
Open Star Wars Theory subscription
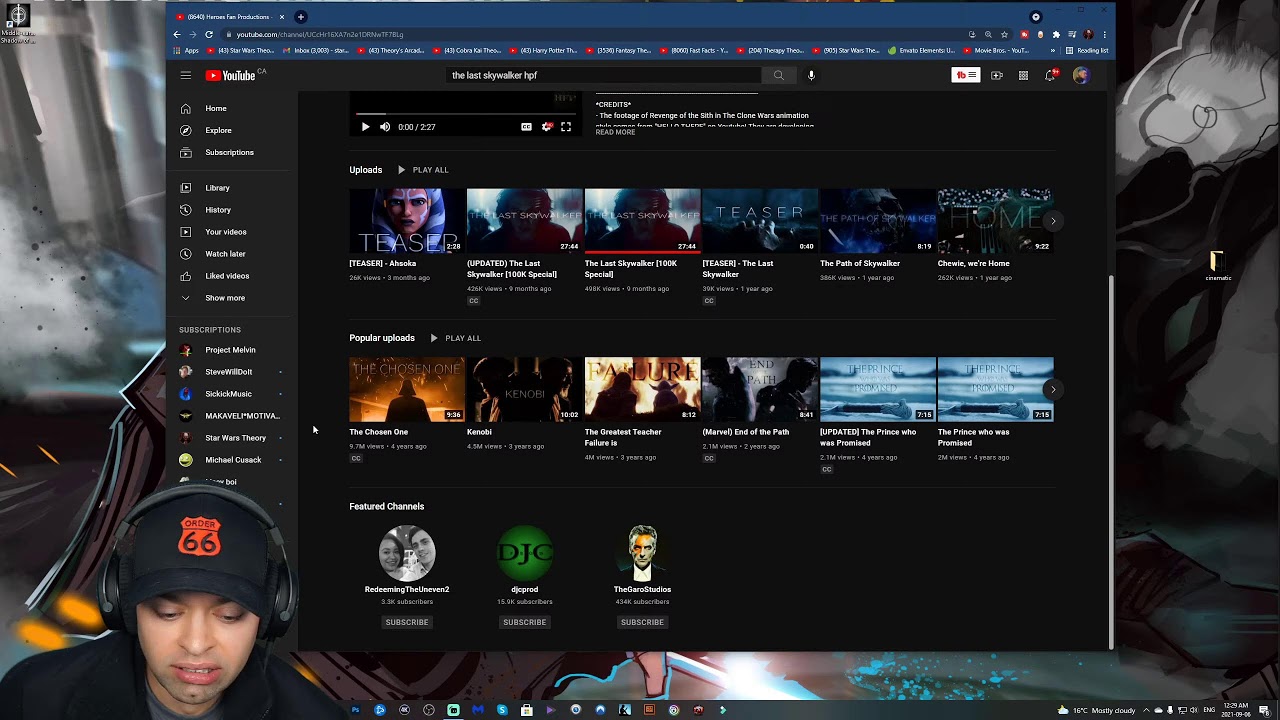coord(234,438)
